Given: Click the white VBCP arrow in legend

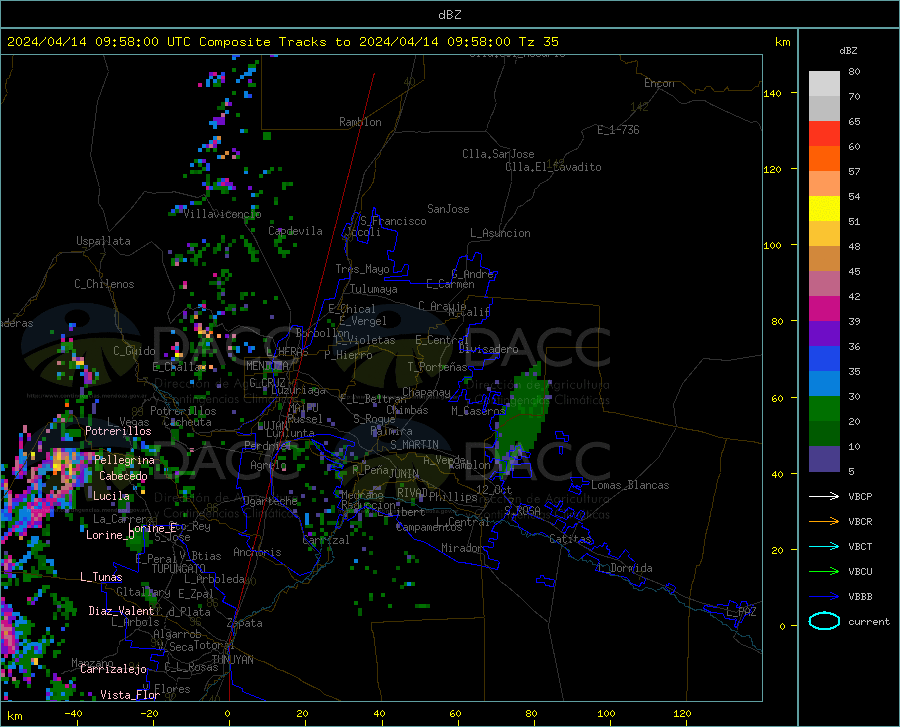Looking at the screenshot, I should click(824, 496).
